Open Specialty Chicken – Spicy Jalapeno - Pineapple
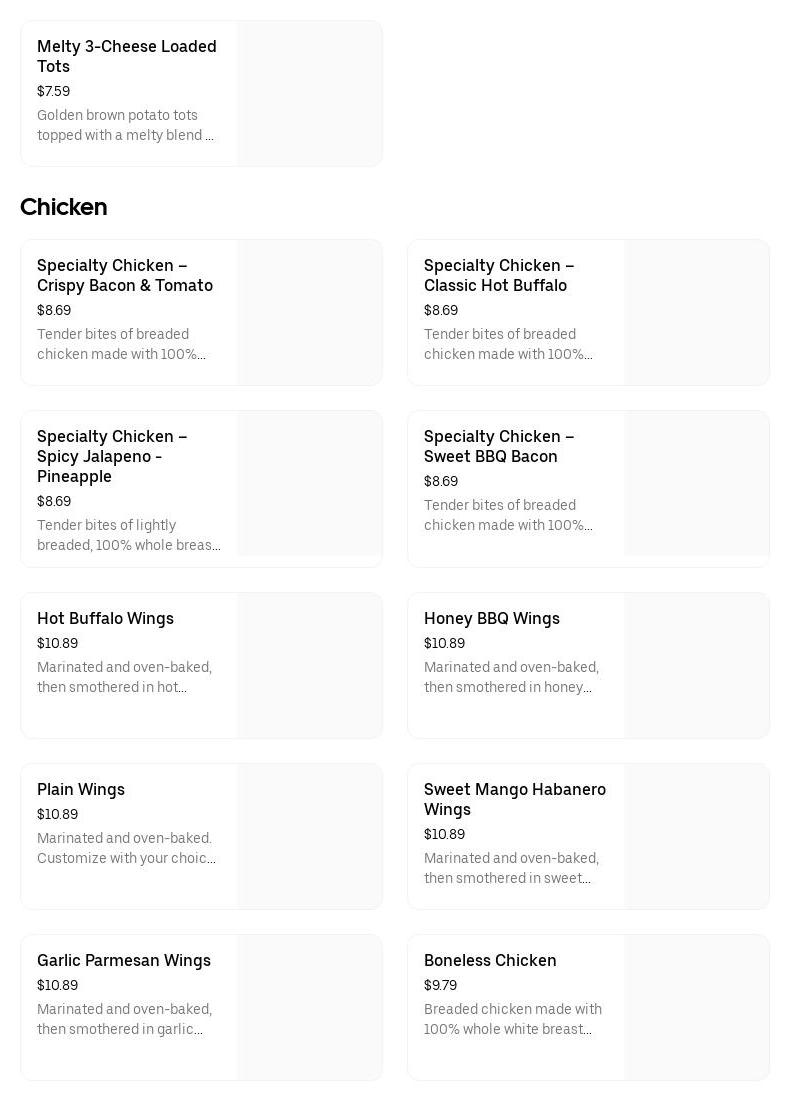The image size is (804, 1104). point(112,456)
